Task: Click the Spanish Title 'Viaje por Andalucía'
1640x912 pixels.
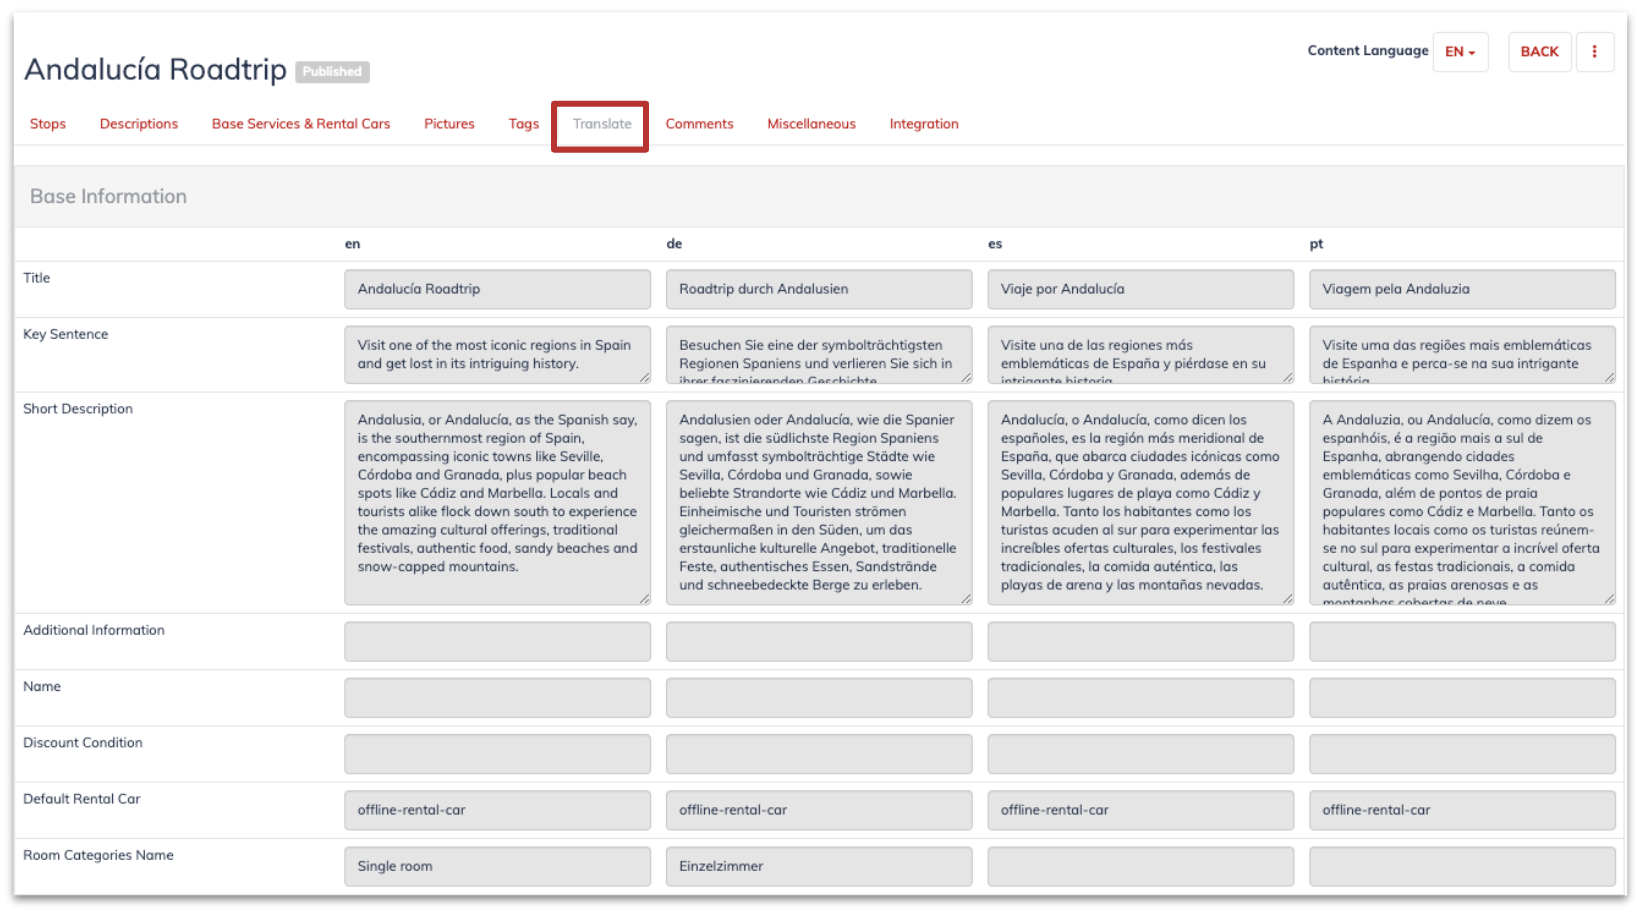Action: coord(1140,289)
